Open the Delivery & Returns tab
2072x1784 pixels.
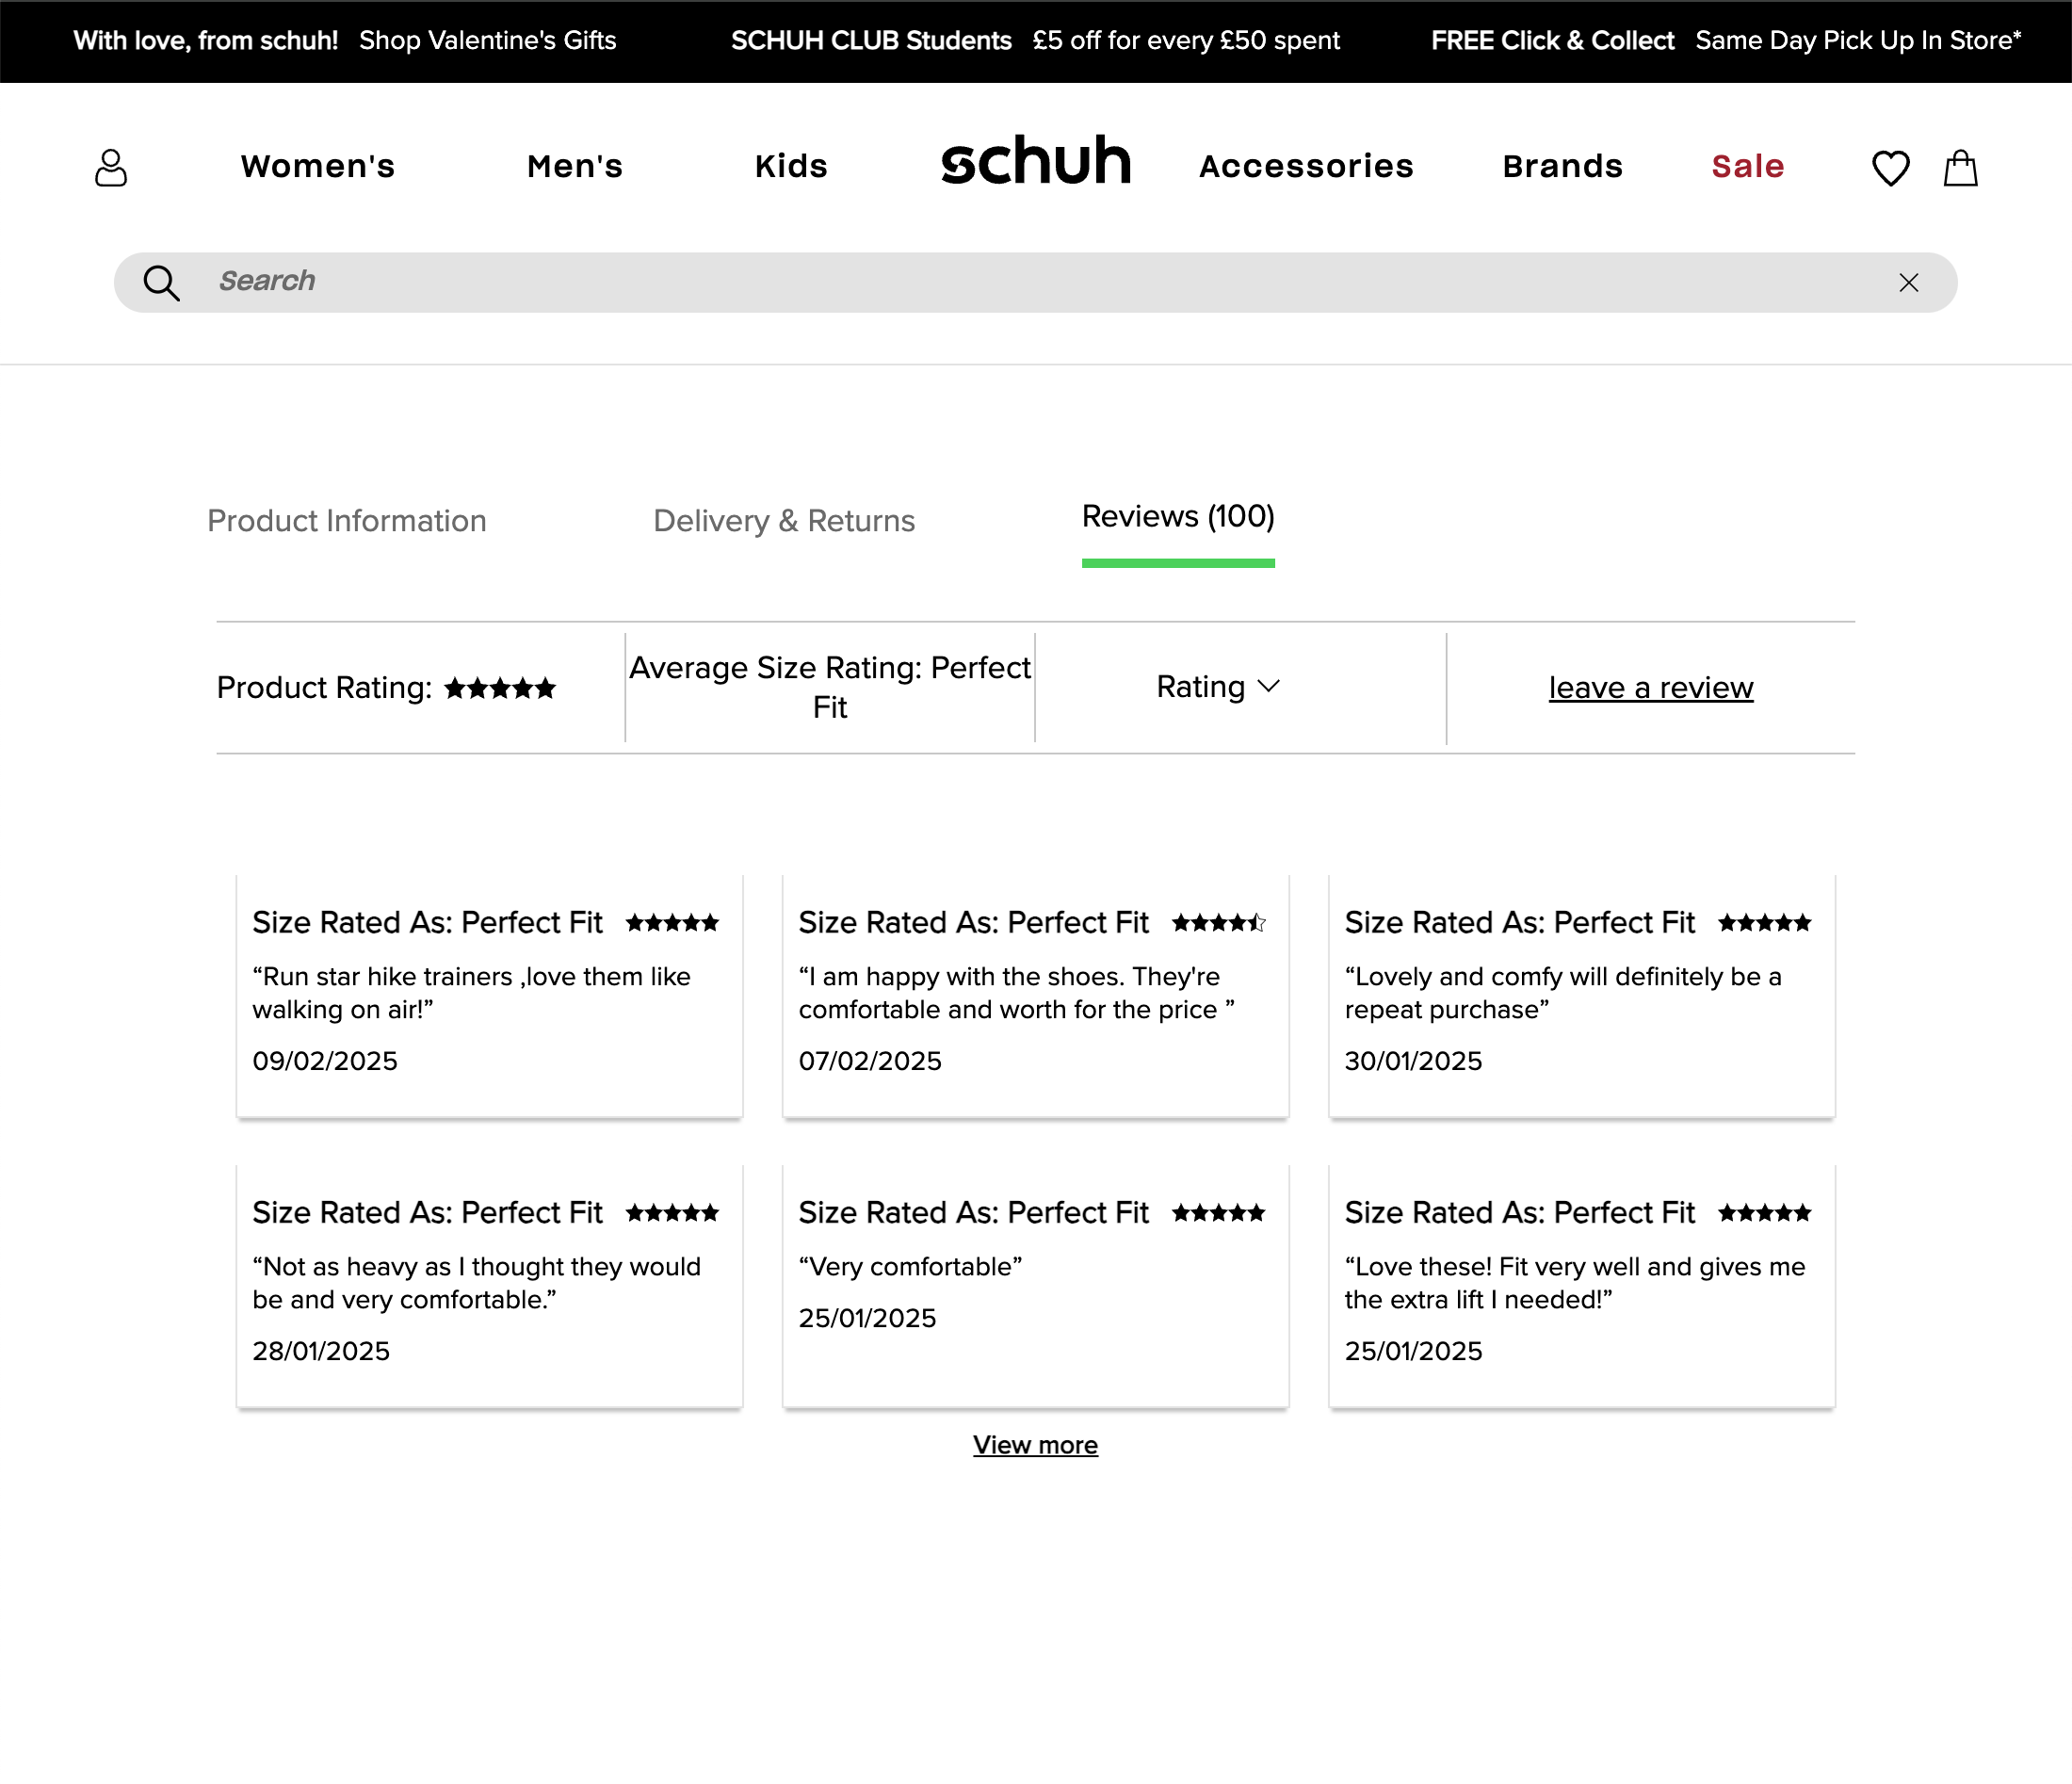click(x=783, y=521)
